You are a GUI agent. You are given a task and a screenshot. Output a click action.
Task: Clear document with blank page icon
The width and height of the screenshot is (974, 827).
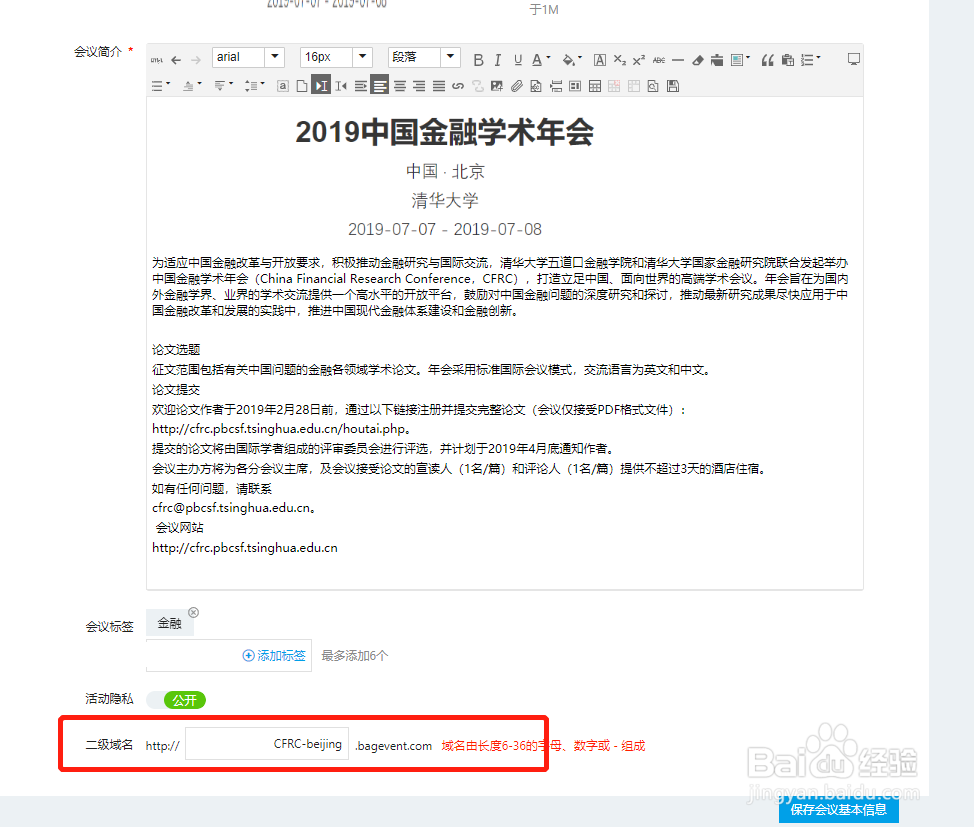(302, 86)
